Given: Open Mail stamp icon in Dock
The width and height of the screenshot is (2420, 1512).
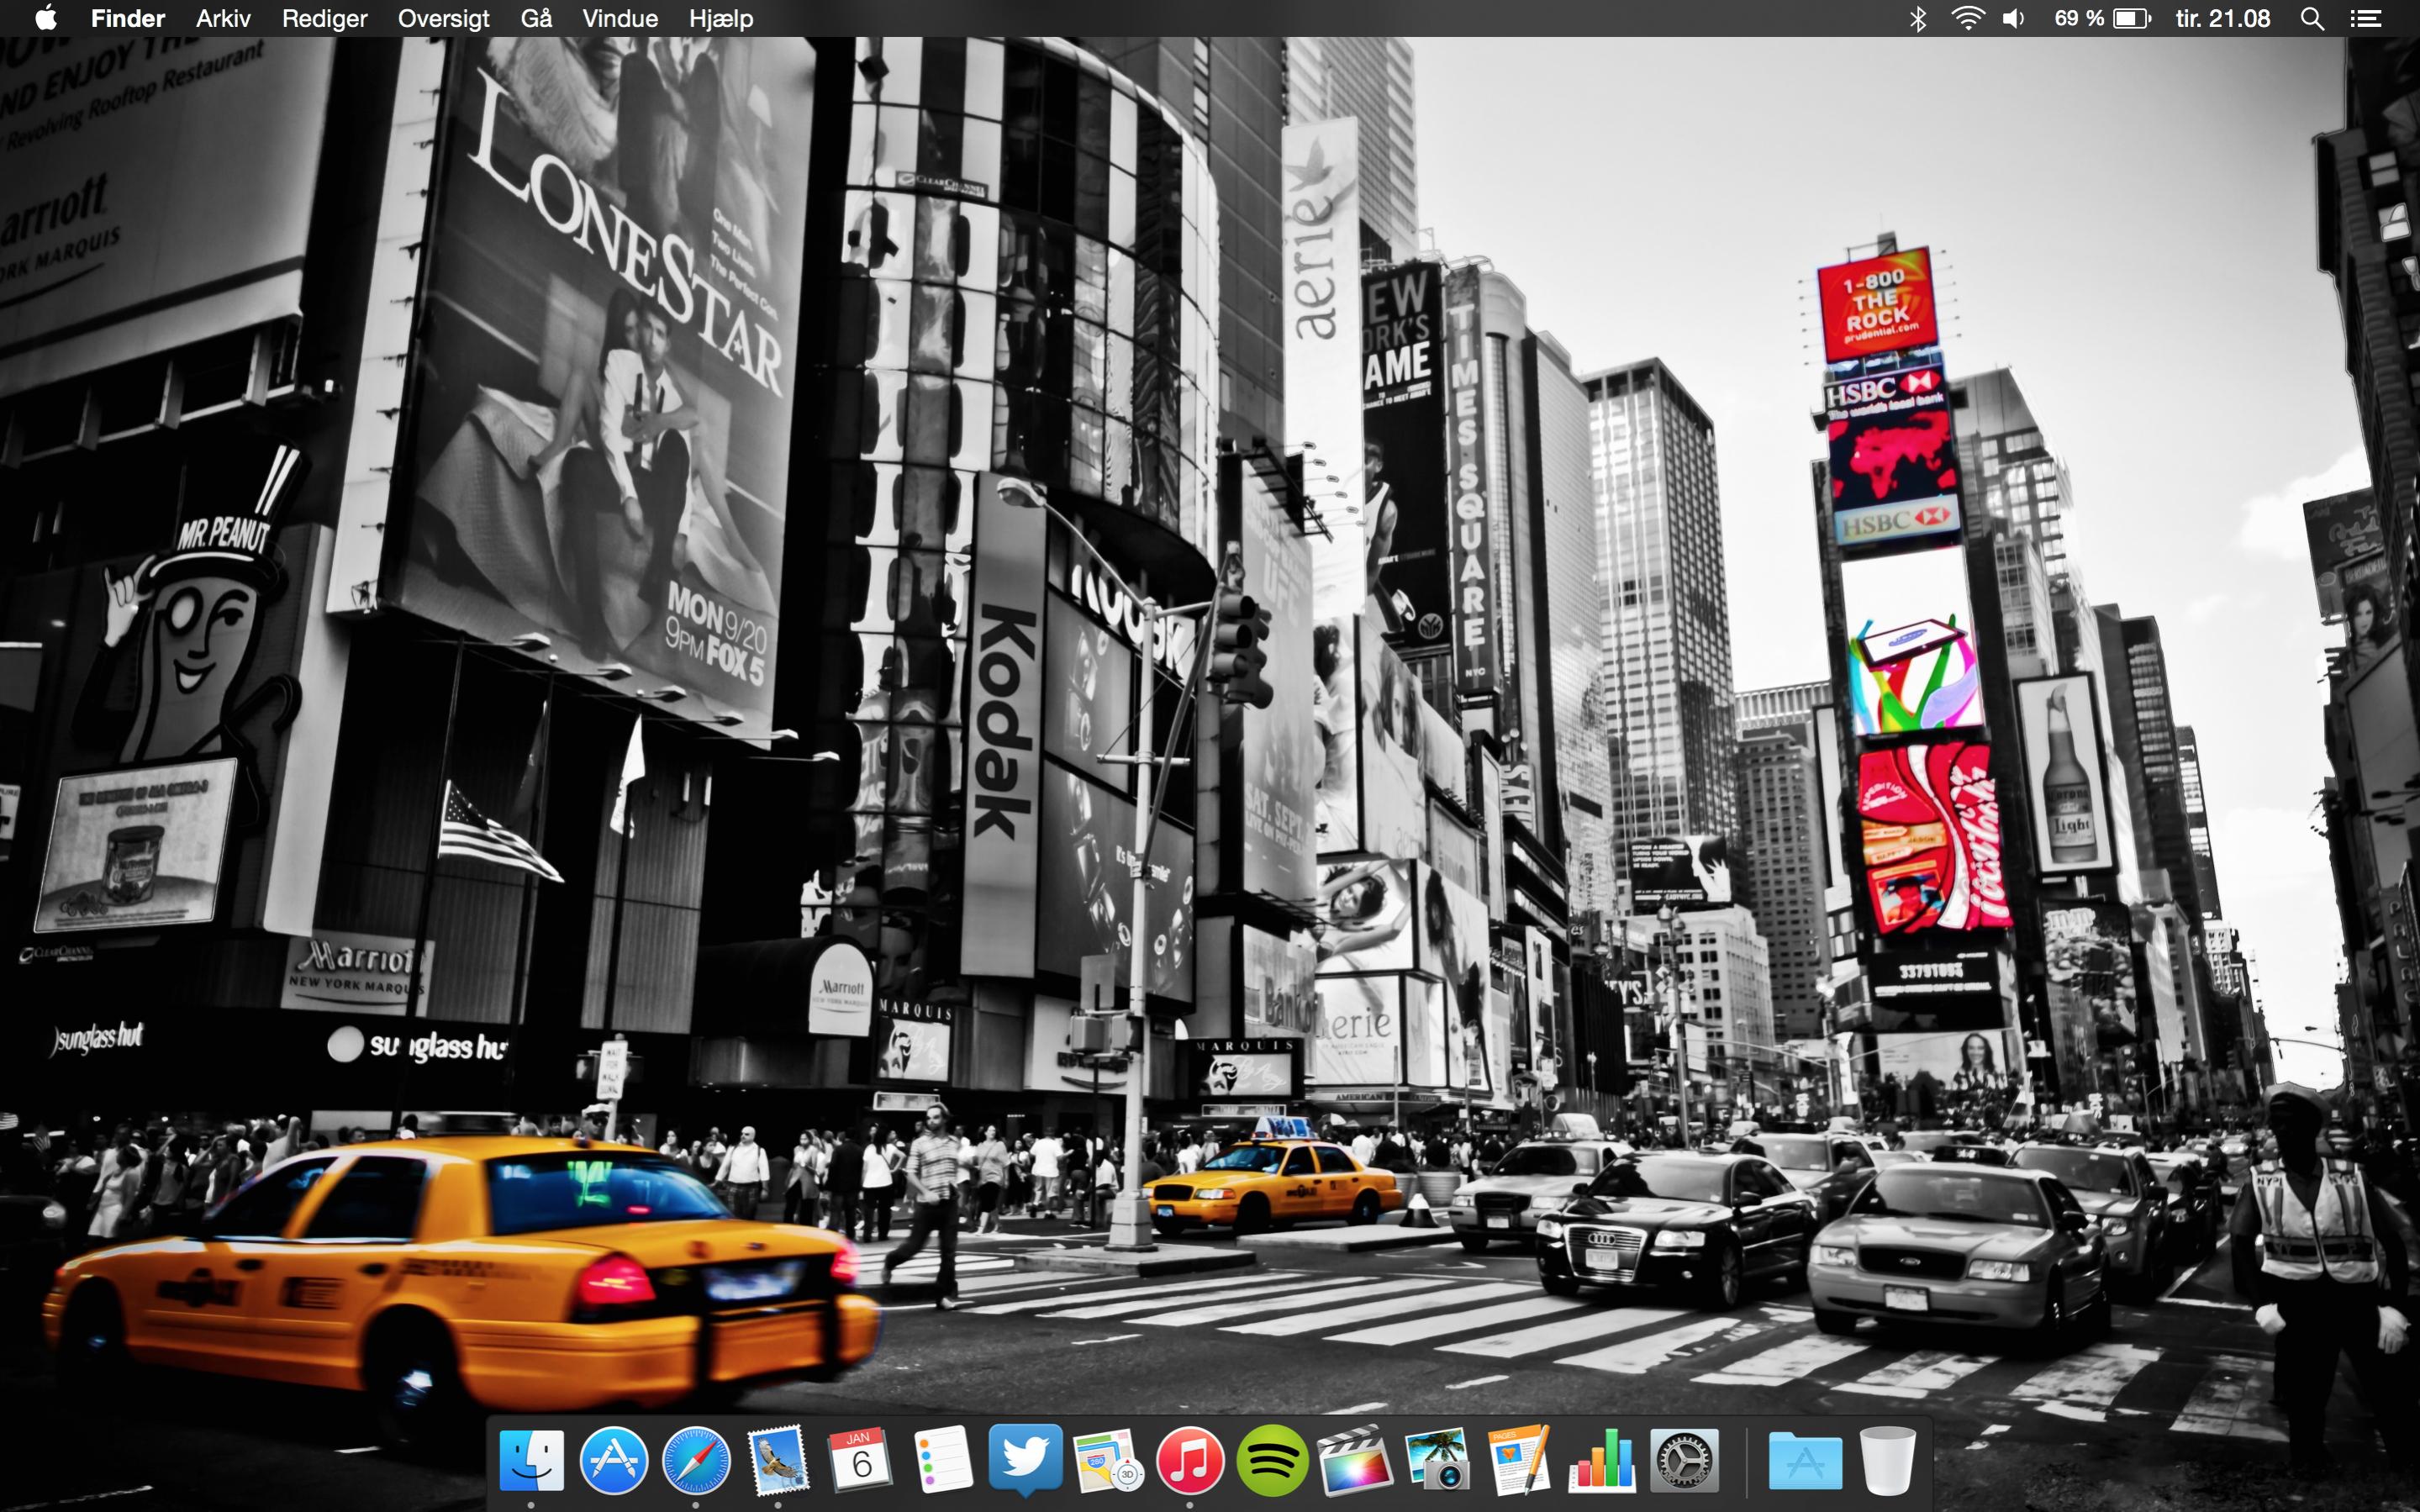Looking at the screenshot, I should pos(778,1461).
